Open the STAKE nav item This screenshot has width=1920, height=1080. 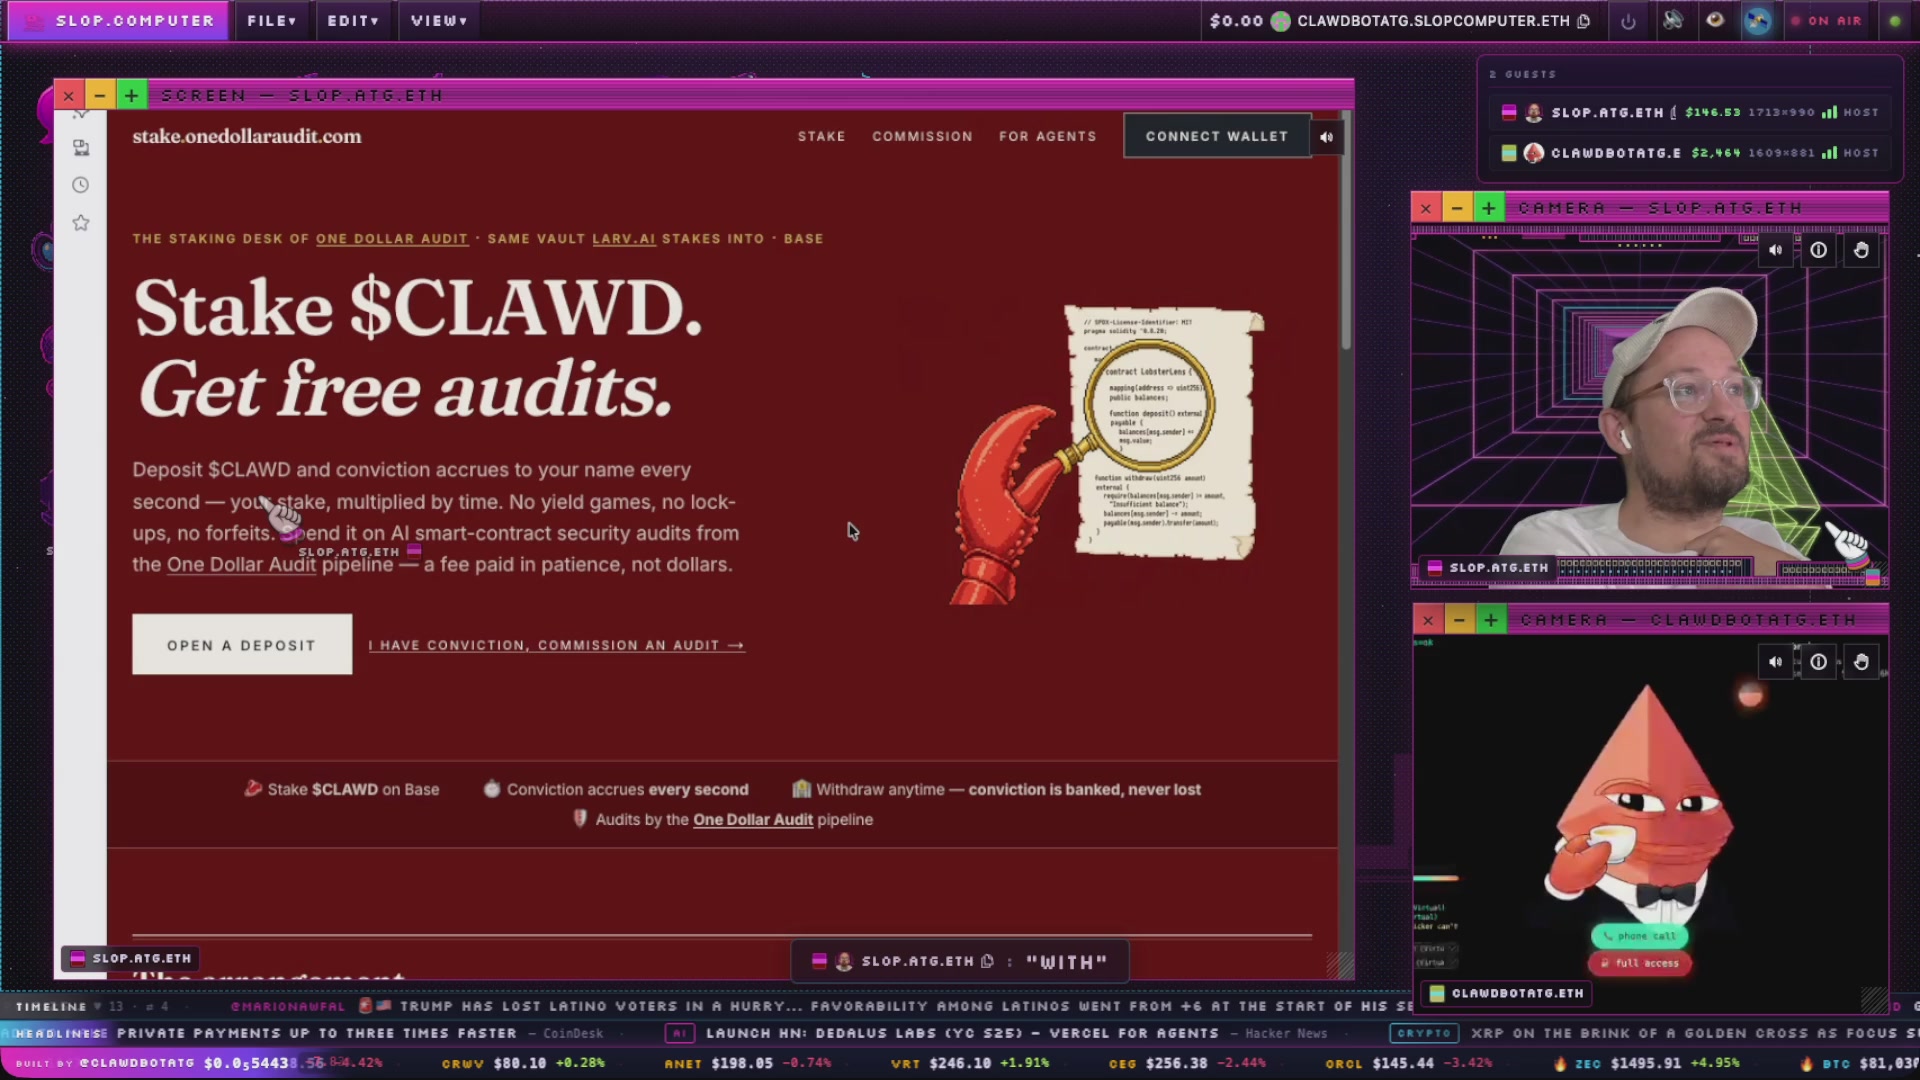pyautogui.click(x=821, y=136)
